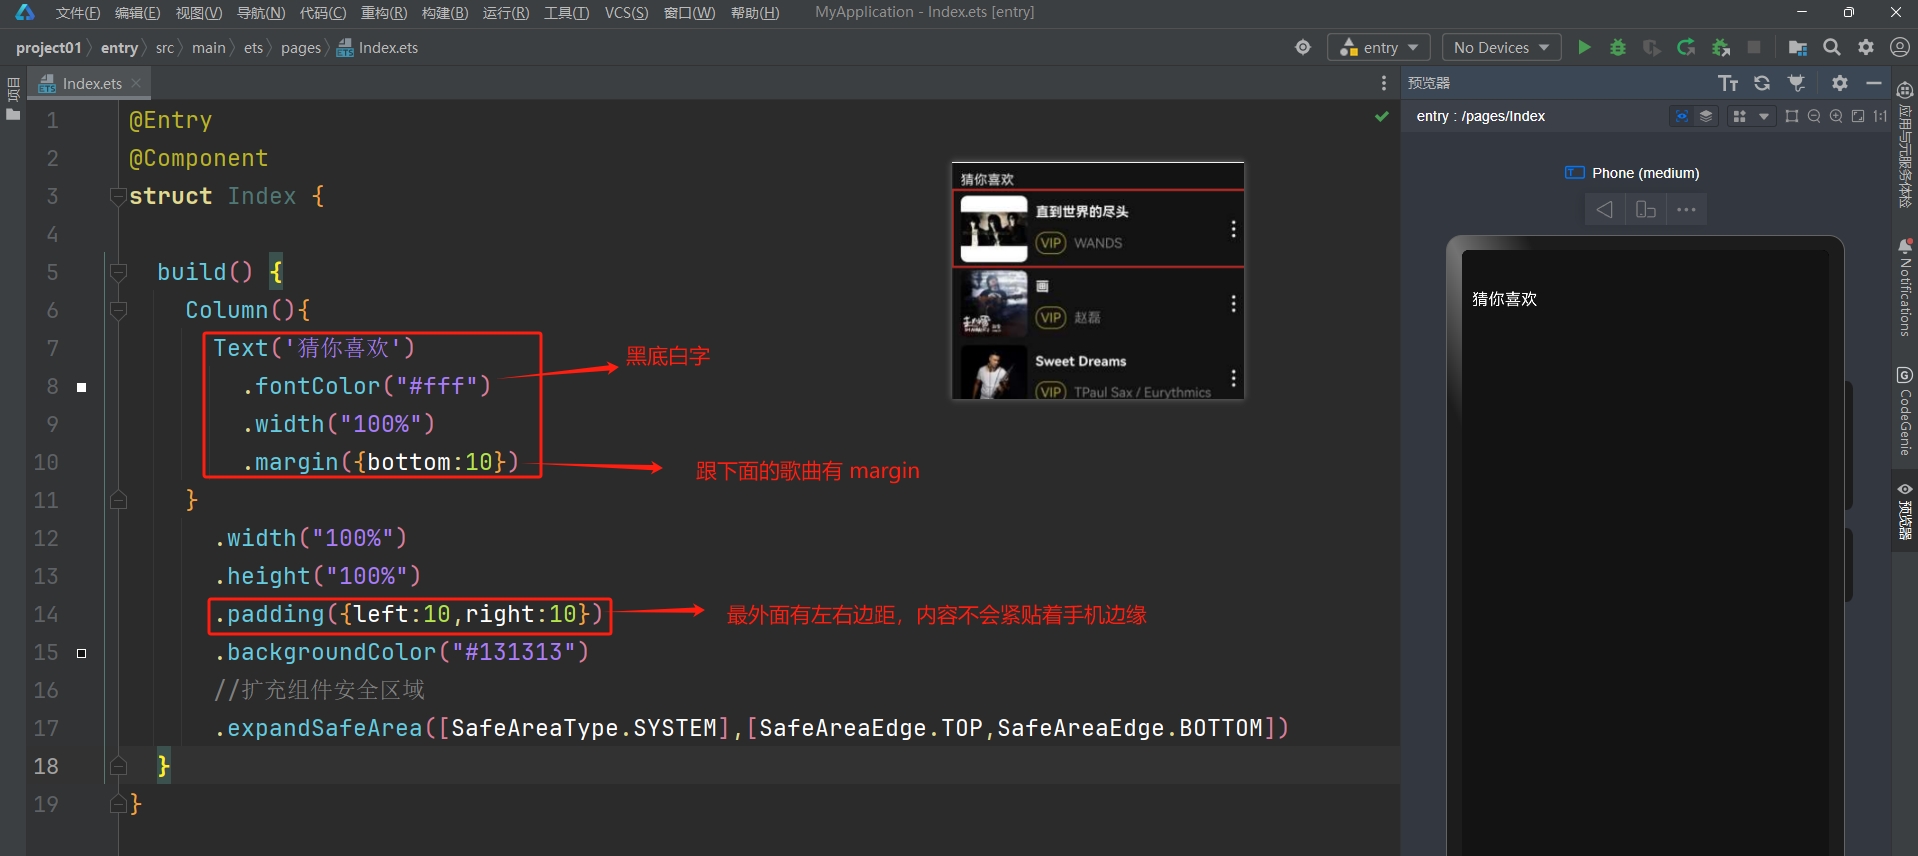This screenshot has height=856, width=1918.
Task: Rotate the preview device orientation
Action: pyautogui.click(x=1645, y=209)
